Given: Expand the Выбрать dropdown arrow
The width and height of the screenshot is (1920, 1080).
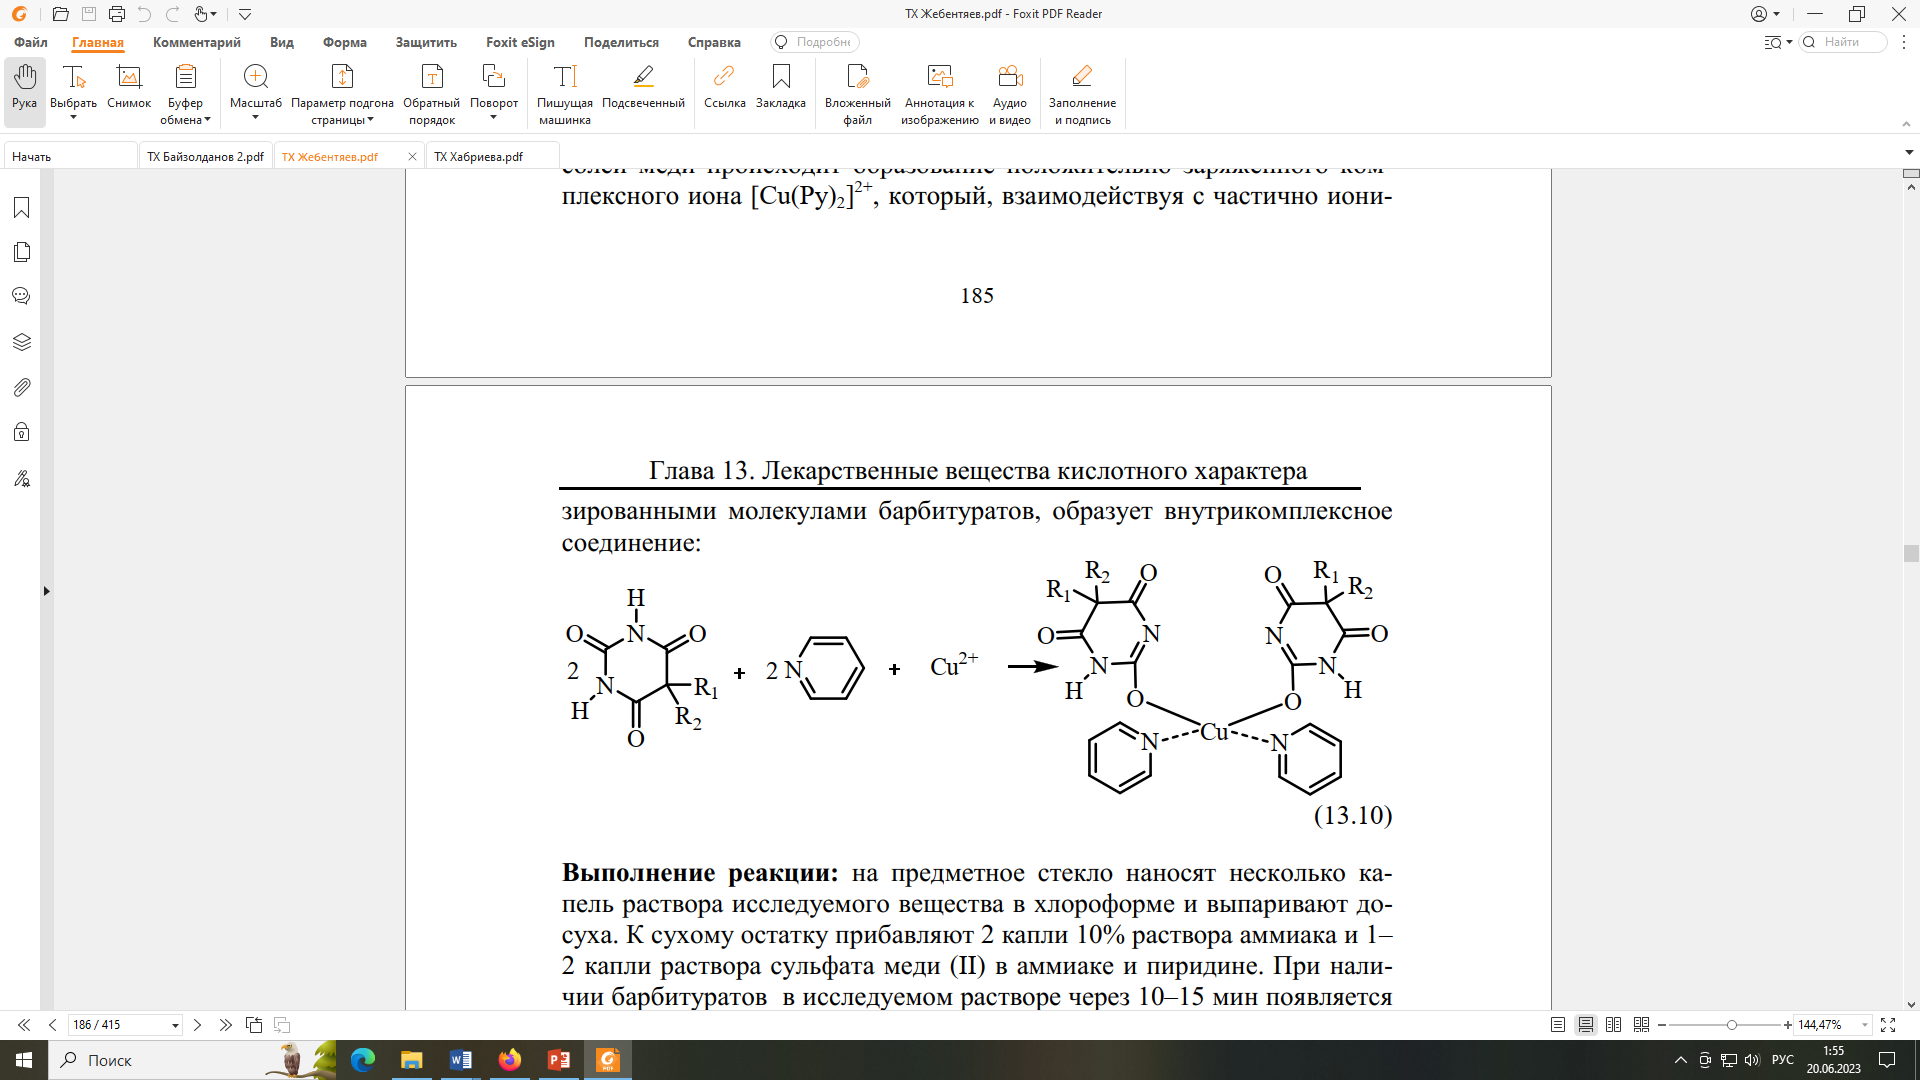Looking at the screenshot, I should tap(73, 118).
